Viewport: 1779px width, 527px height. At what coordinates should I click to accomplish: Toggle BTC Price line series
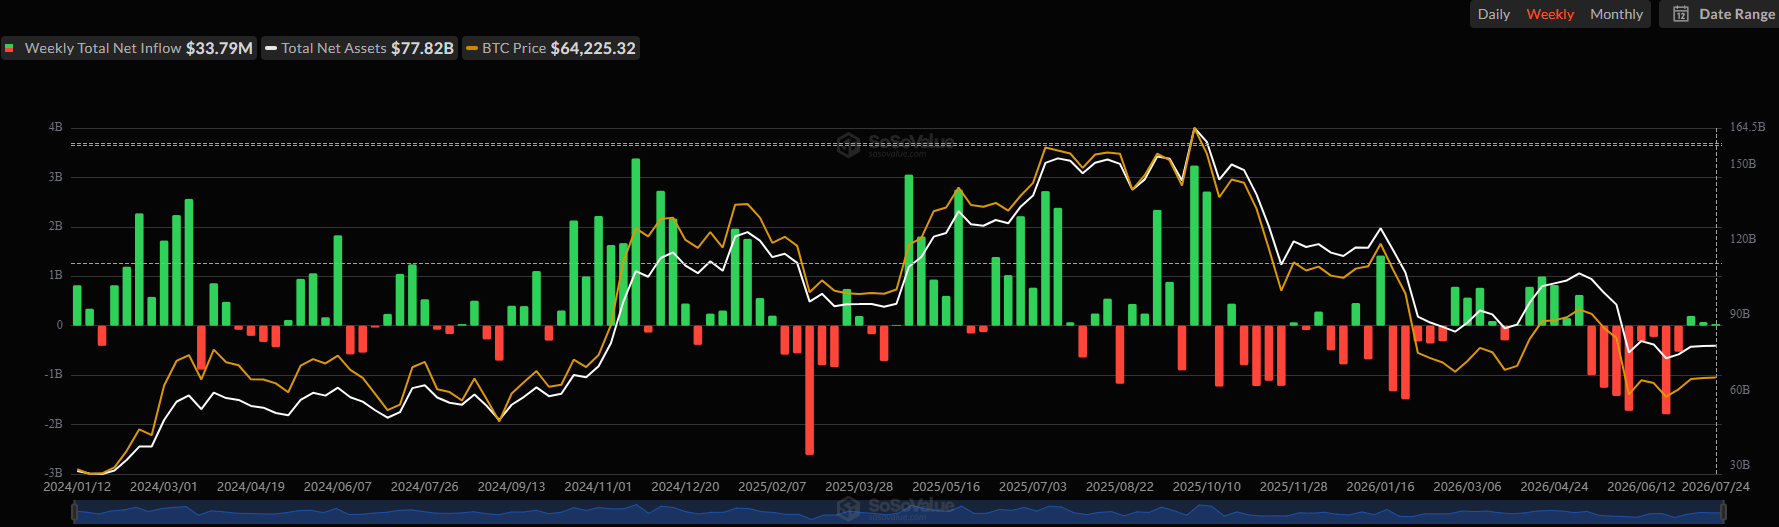coord(551,48)
